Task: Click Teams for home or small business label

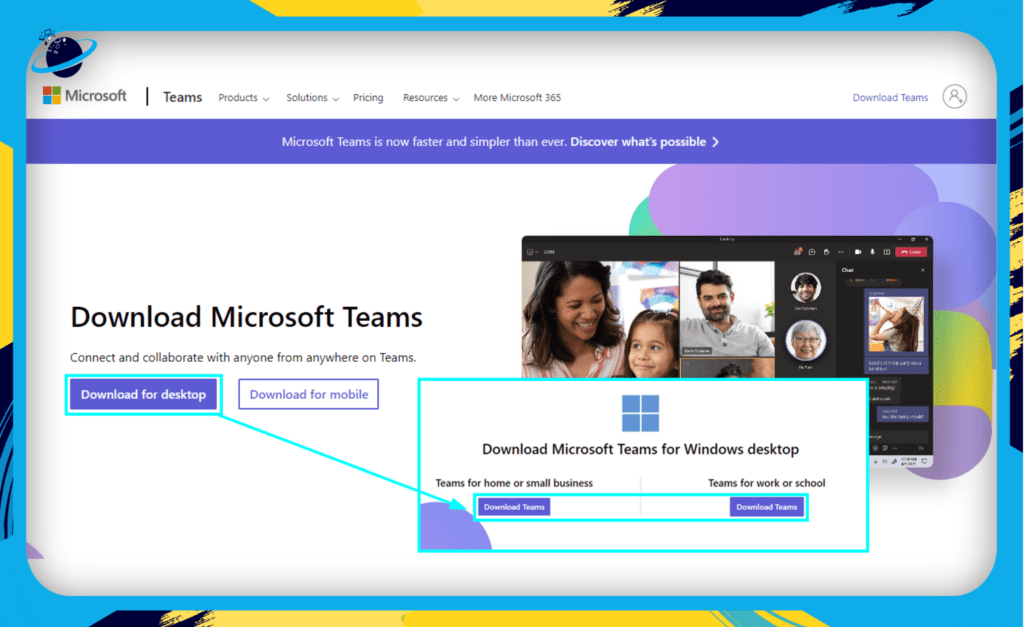Action: (x=514, y=483)
